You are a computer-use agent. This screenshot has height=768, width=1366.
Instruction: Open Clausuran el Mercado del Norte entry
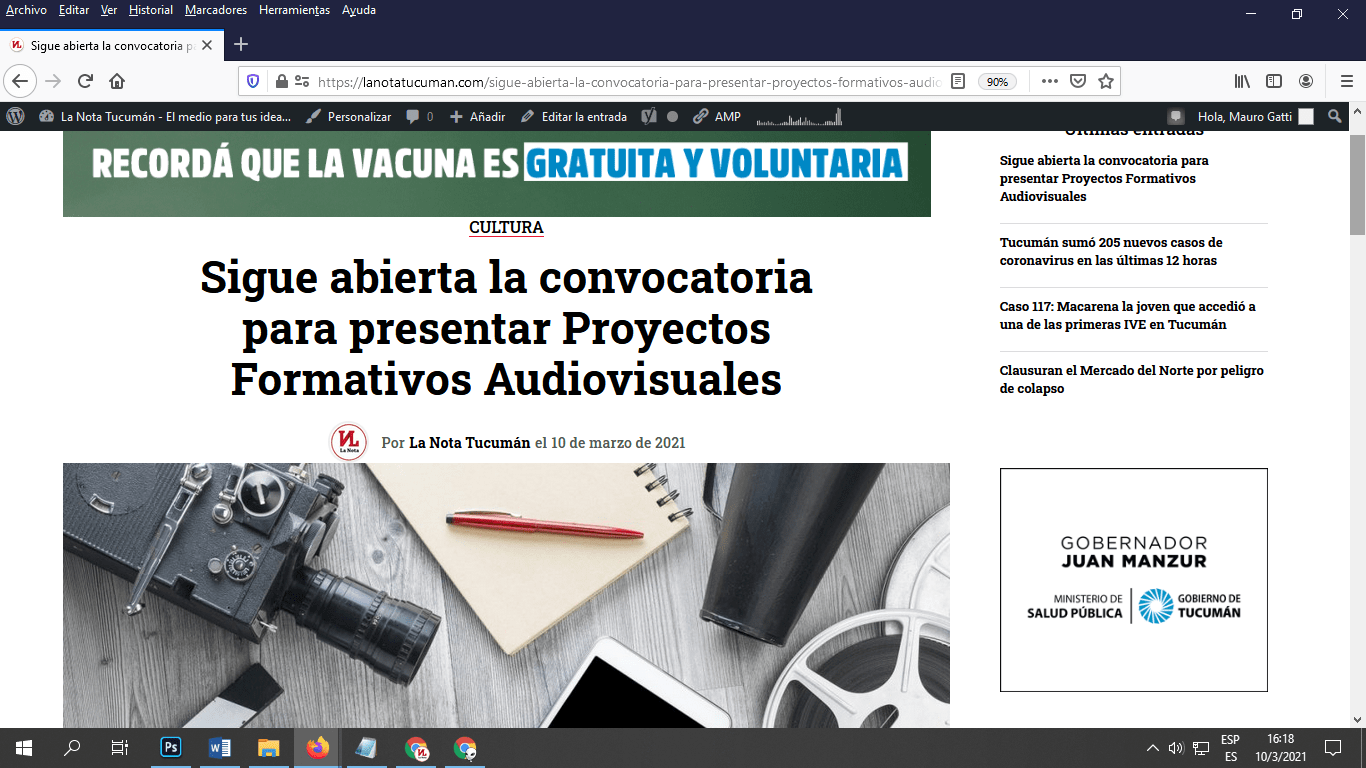point(1132,379)
